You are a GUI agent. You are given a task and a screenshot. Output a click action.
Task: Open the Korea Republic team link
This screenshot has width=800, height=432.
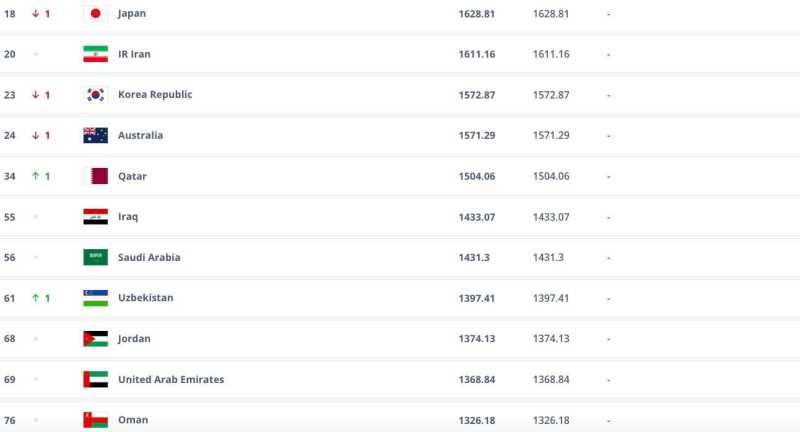(x=155, y=95)
